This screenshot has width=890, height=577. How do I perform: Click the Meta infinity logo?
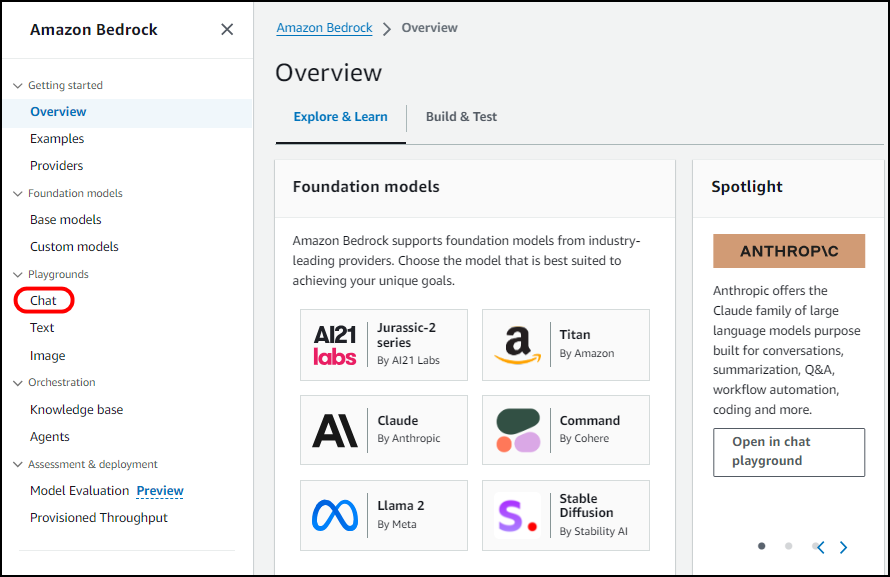pos(335,516)
